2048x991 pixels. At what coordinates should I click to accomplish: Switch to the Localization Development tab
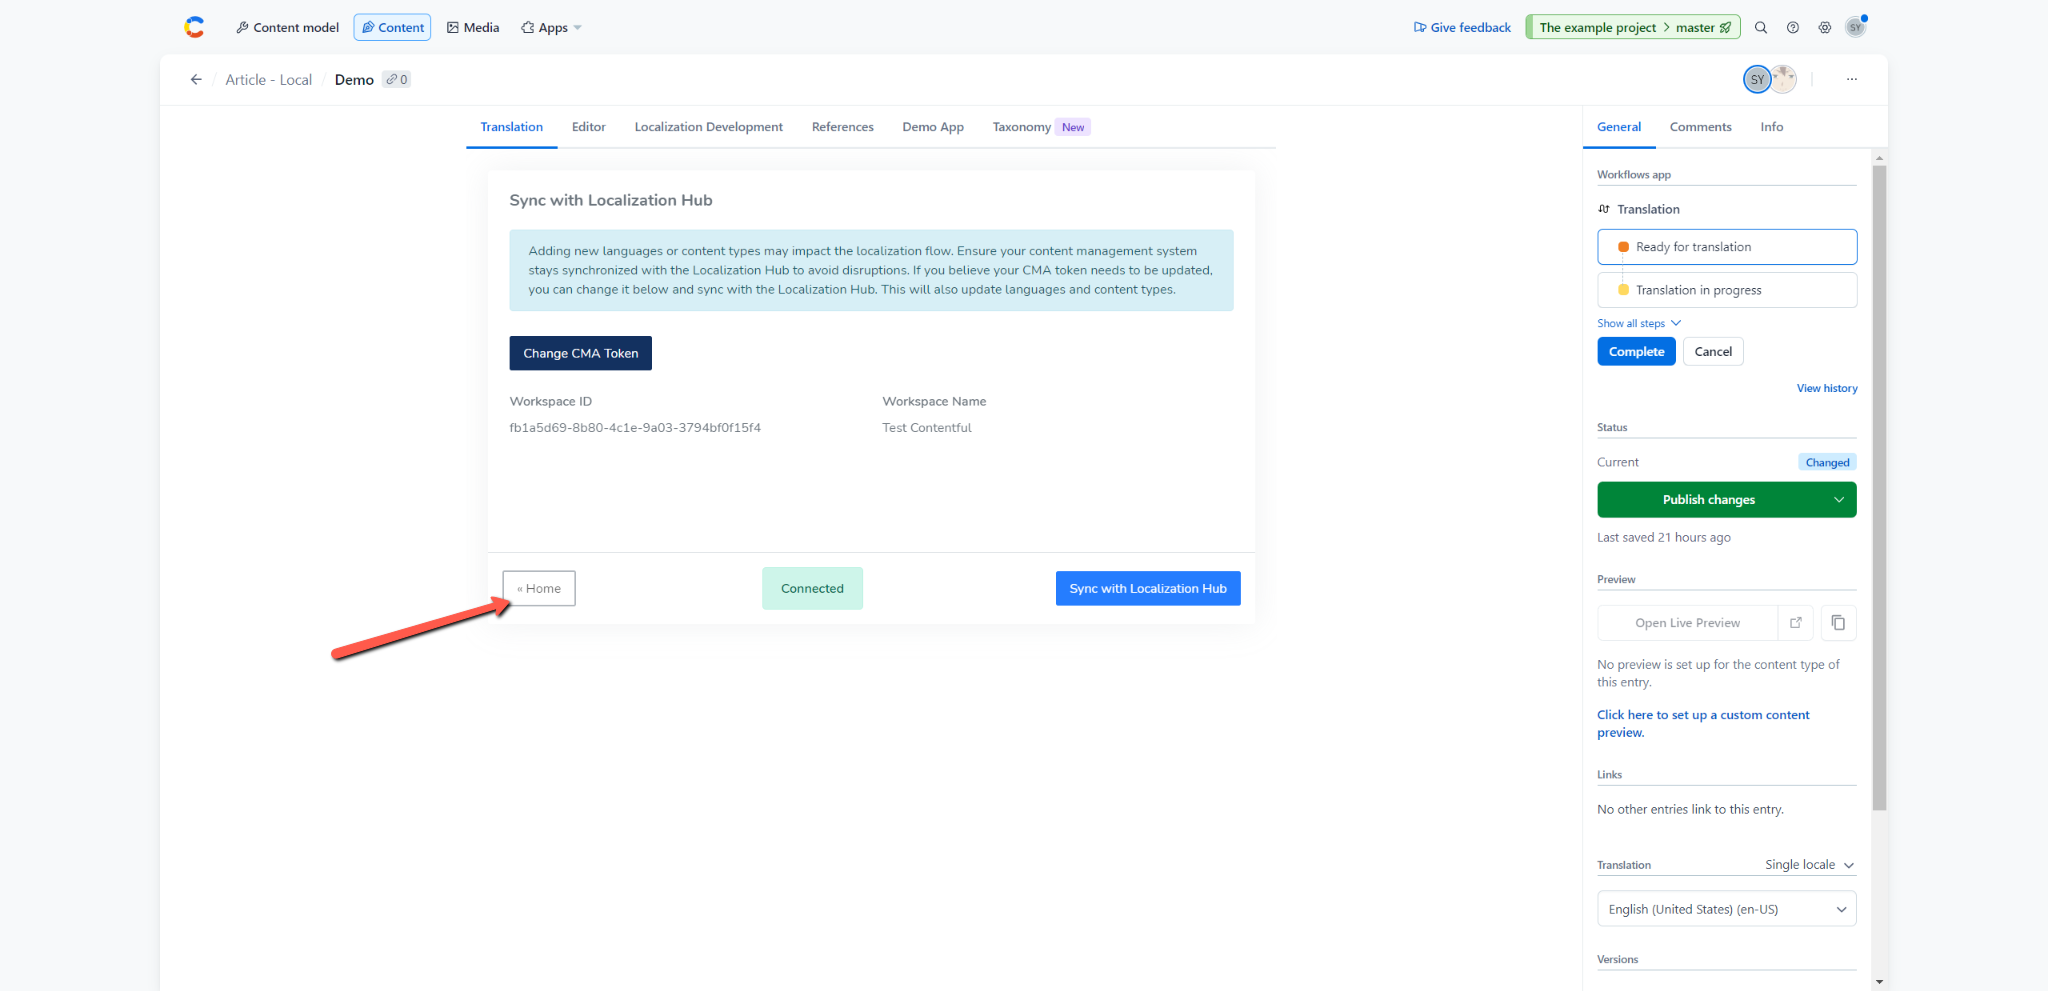(709, 127)
